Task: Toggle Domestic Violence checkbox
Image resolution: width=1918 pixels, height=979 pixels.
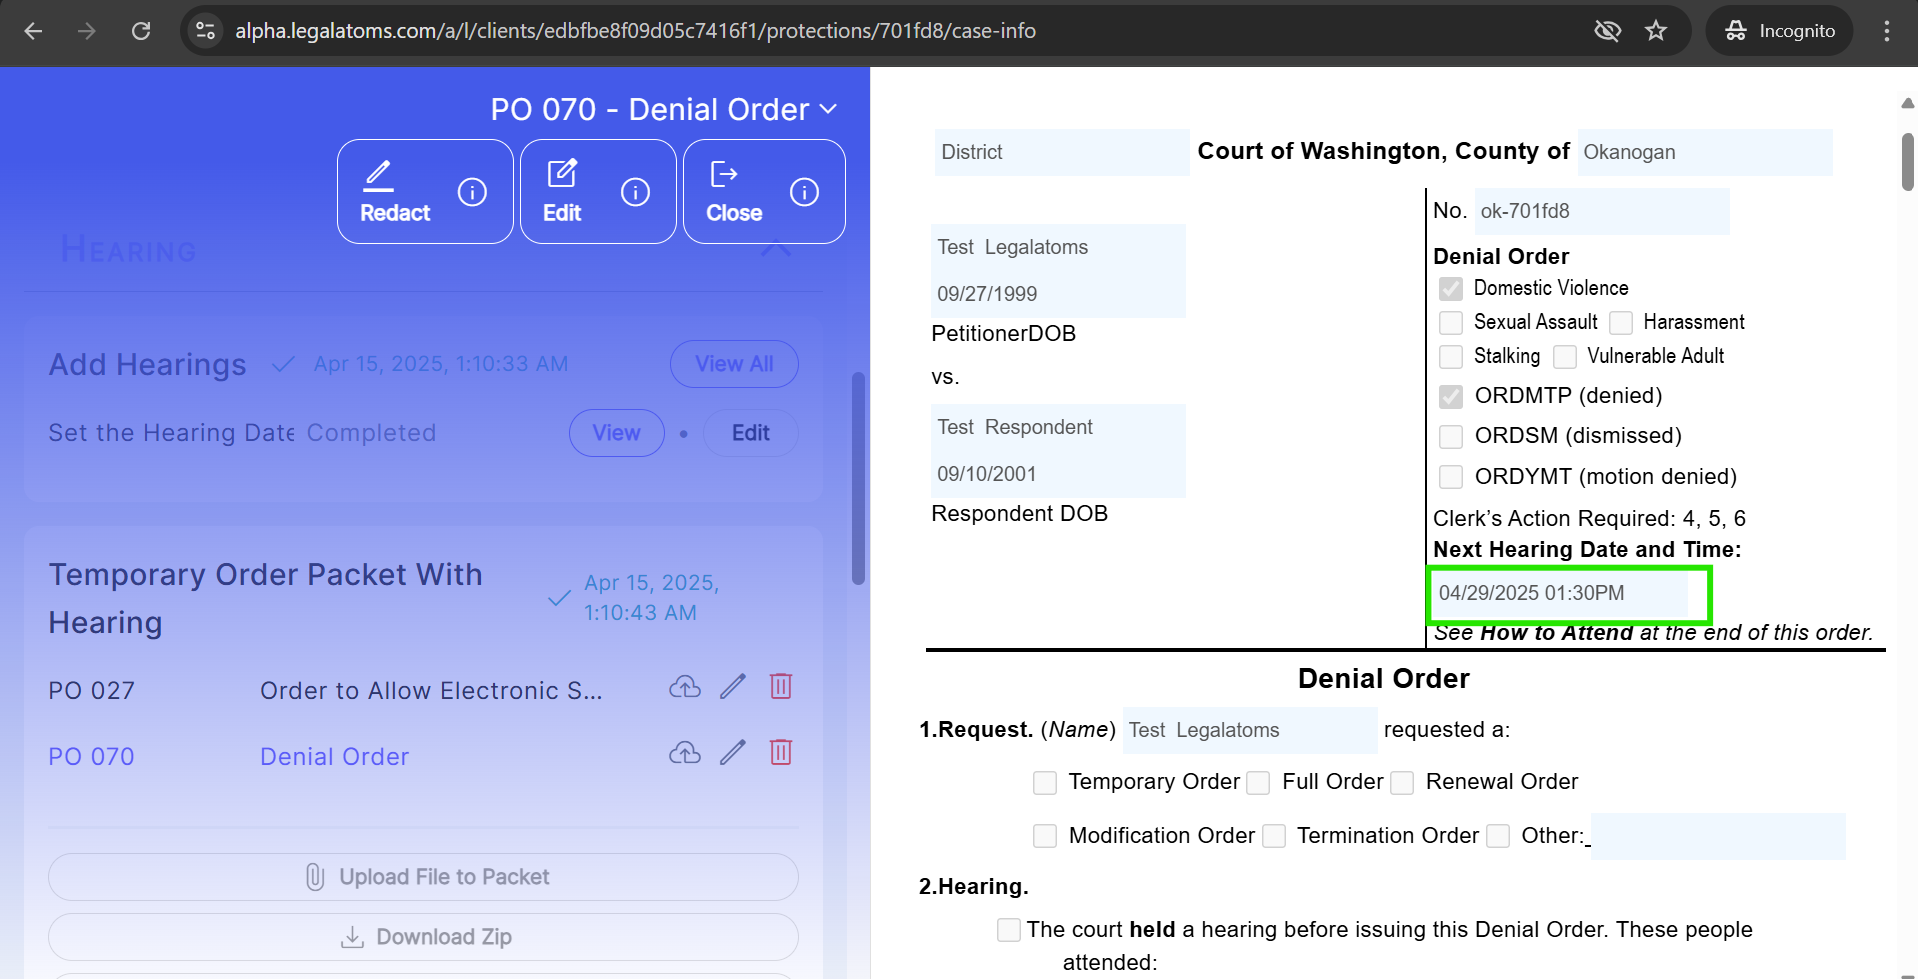Action: (x=1451, y=289)
